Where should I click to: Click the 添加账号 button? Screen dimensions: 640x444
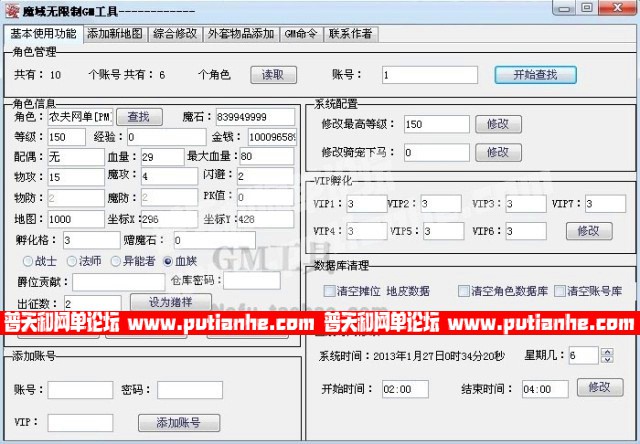point(179,423)
